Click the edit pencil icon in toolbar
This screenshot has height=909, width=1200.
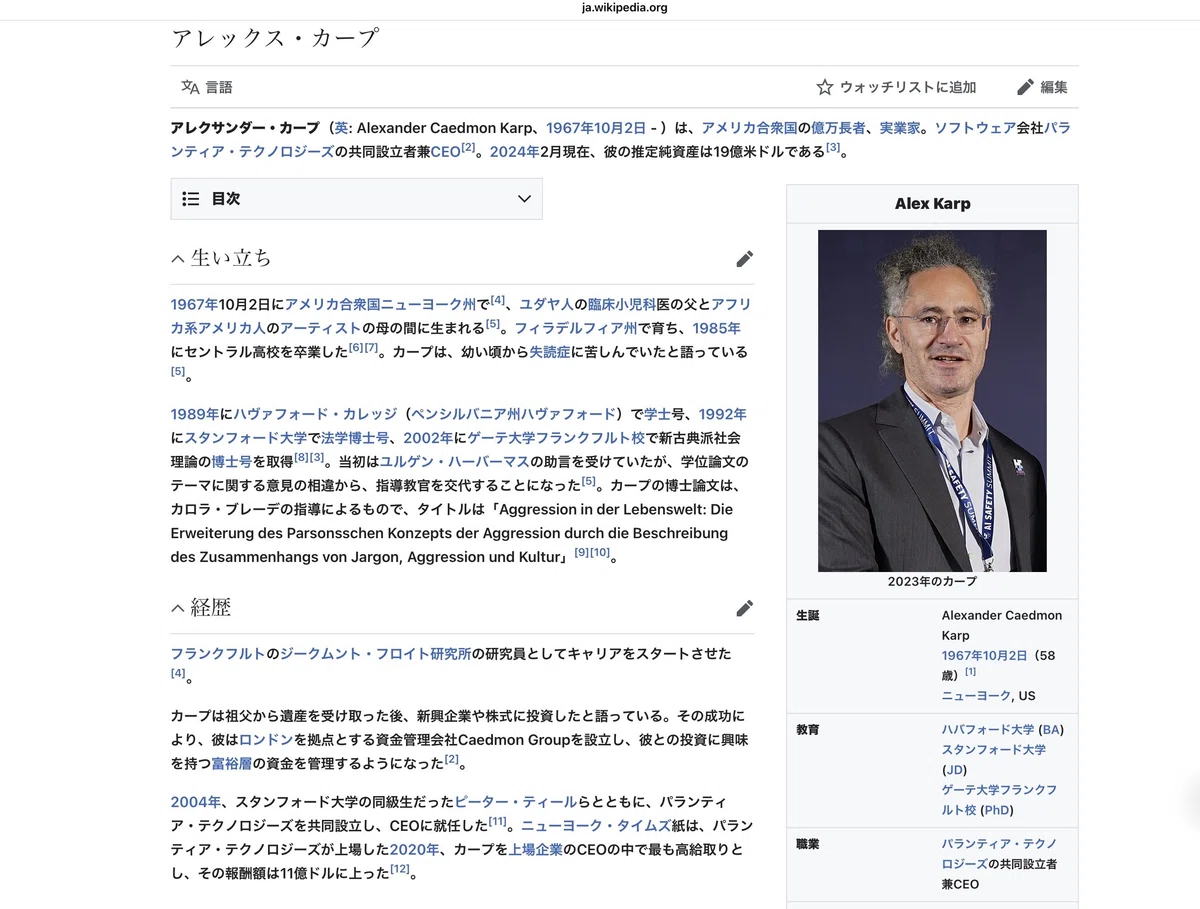[x=1025, y=87]
